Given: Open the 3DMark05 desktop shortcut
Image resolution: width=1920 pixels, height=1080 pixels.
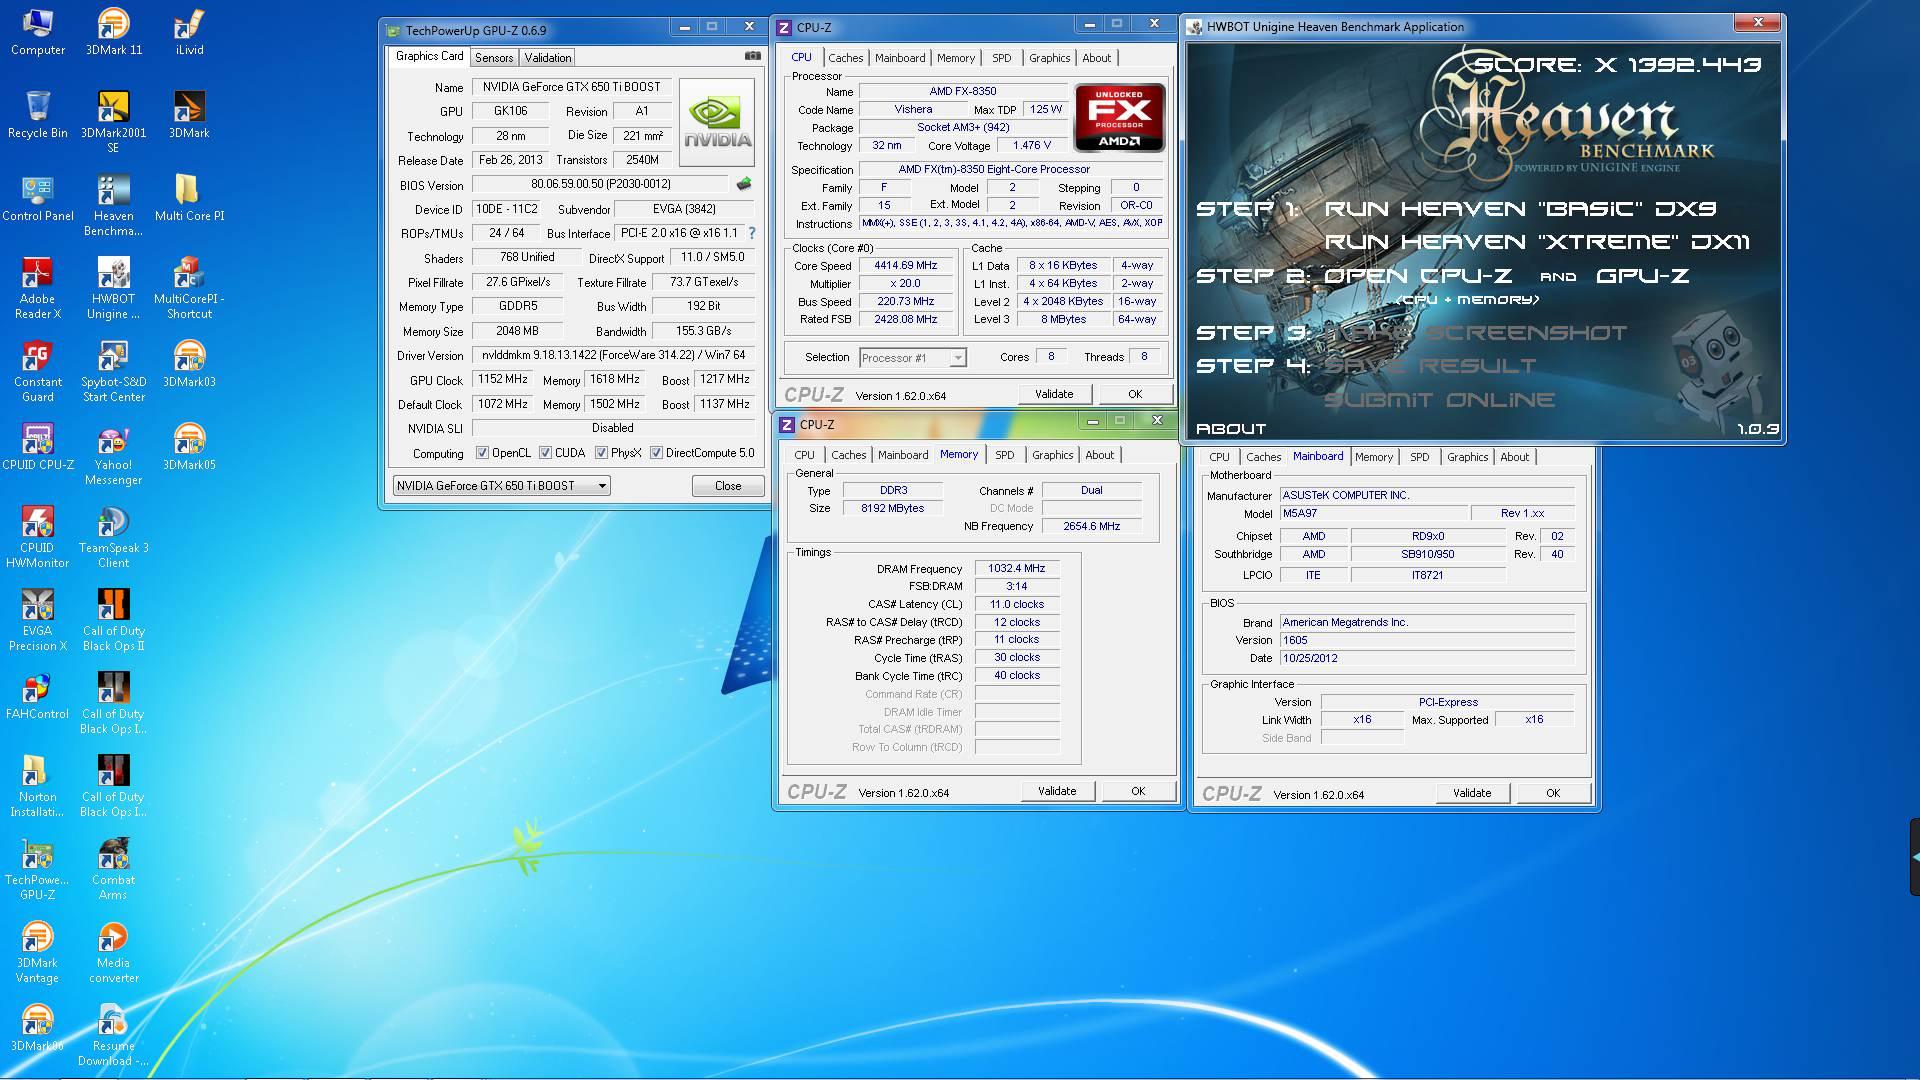Looking at the screenshot, I should pyautogui.click(x=189, y=447).
